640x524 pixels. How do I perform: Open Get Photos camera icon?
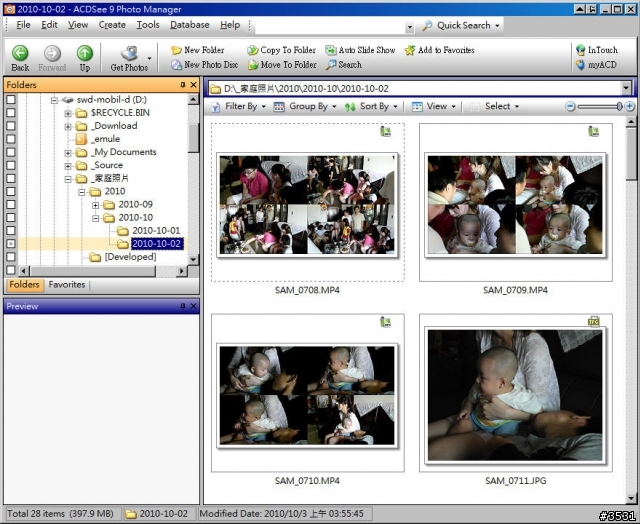click(129, 53)
